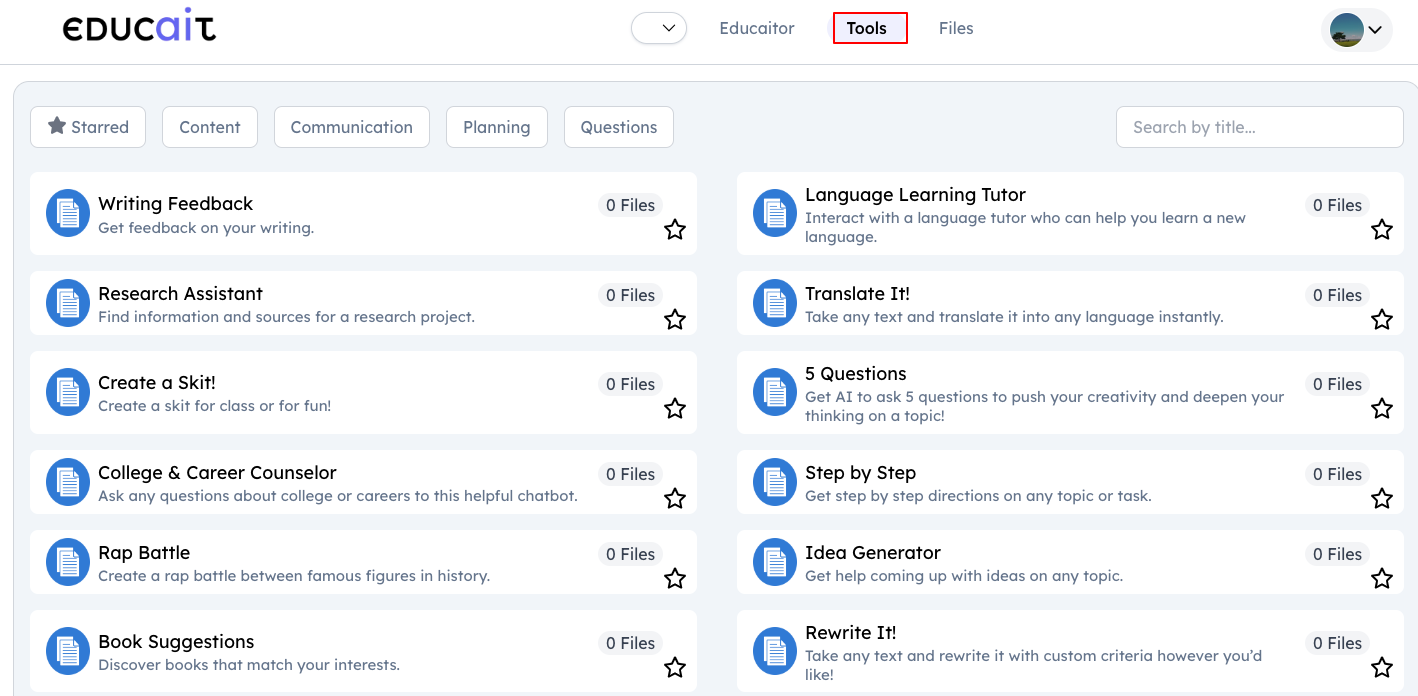The height and width of the screenshot is (696, 1418).
Task: Star the College & Career Counselor tool
Action: pyautogui.click(x=675, y=498)
